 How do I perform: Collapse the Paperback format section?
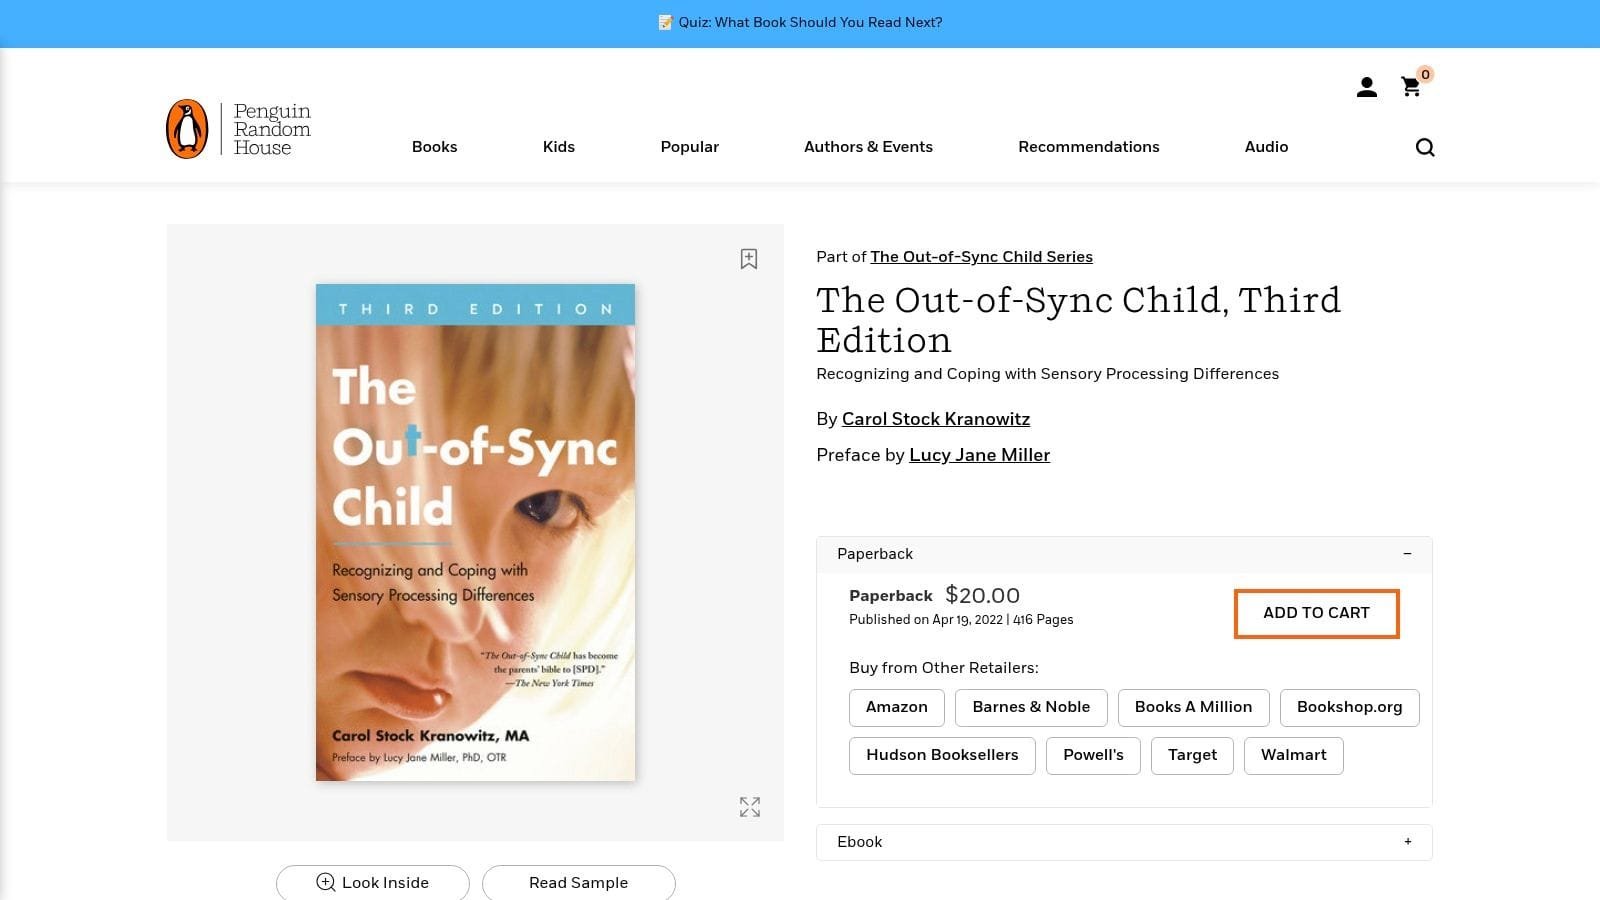1124,554
